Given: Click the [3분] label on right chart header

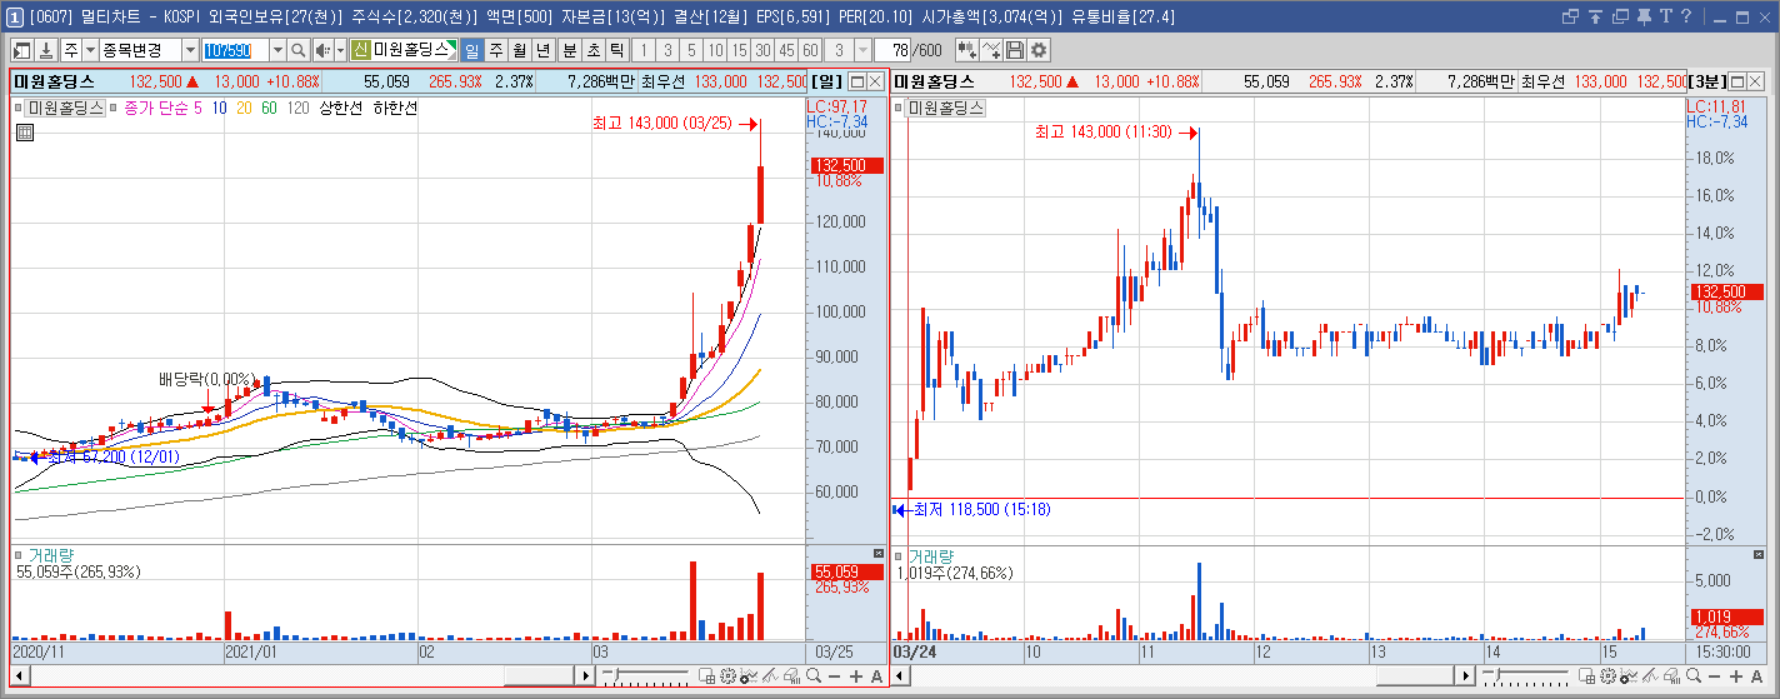Looking at the screenshot, I should 1707,81.
